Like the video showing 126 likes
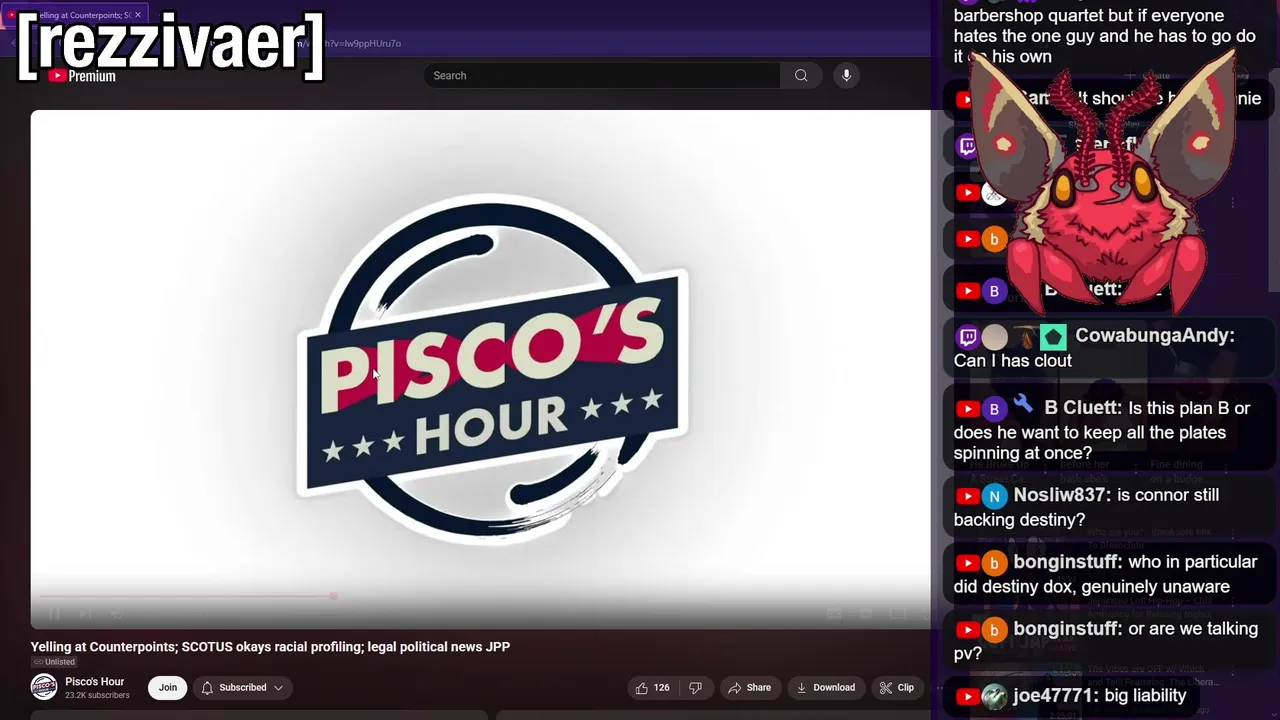Screen dimensions: 1280x720 [652, 687]
